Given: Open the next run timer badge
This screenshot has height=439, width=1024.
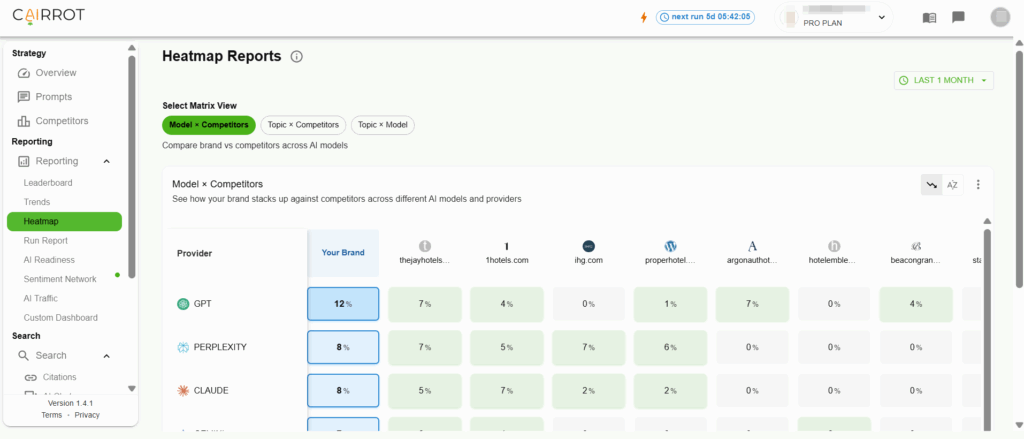Looking at the screenshot, I should 705,17.
